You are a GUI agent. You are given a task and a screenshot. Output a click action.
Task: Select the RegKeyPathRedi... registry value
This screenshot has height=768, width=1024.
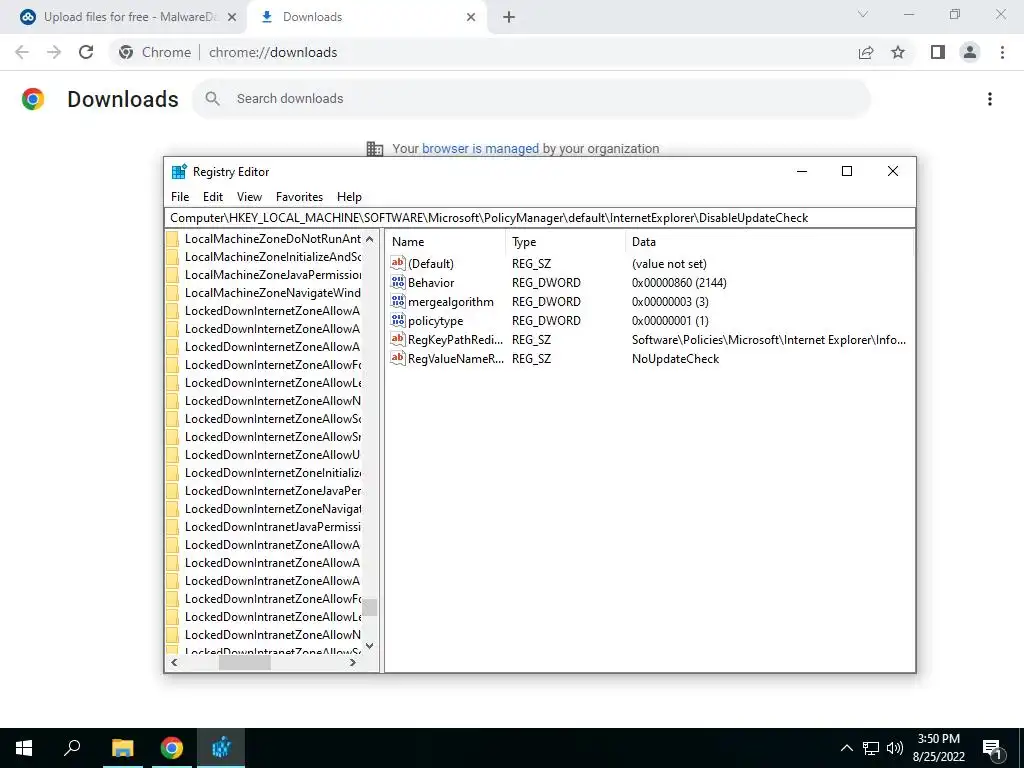455,340
